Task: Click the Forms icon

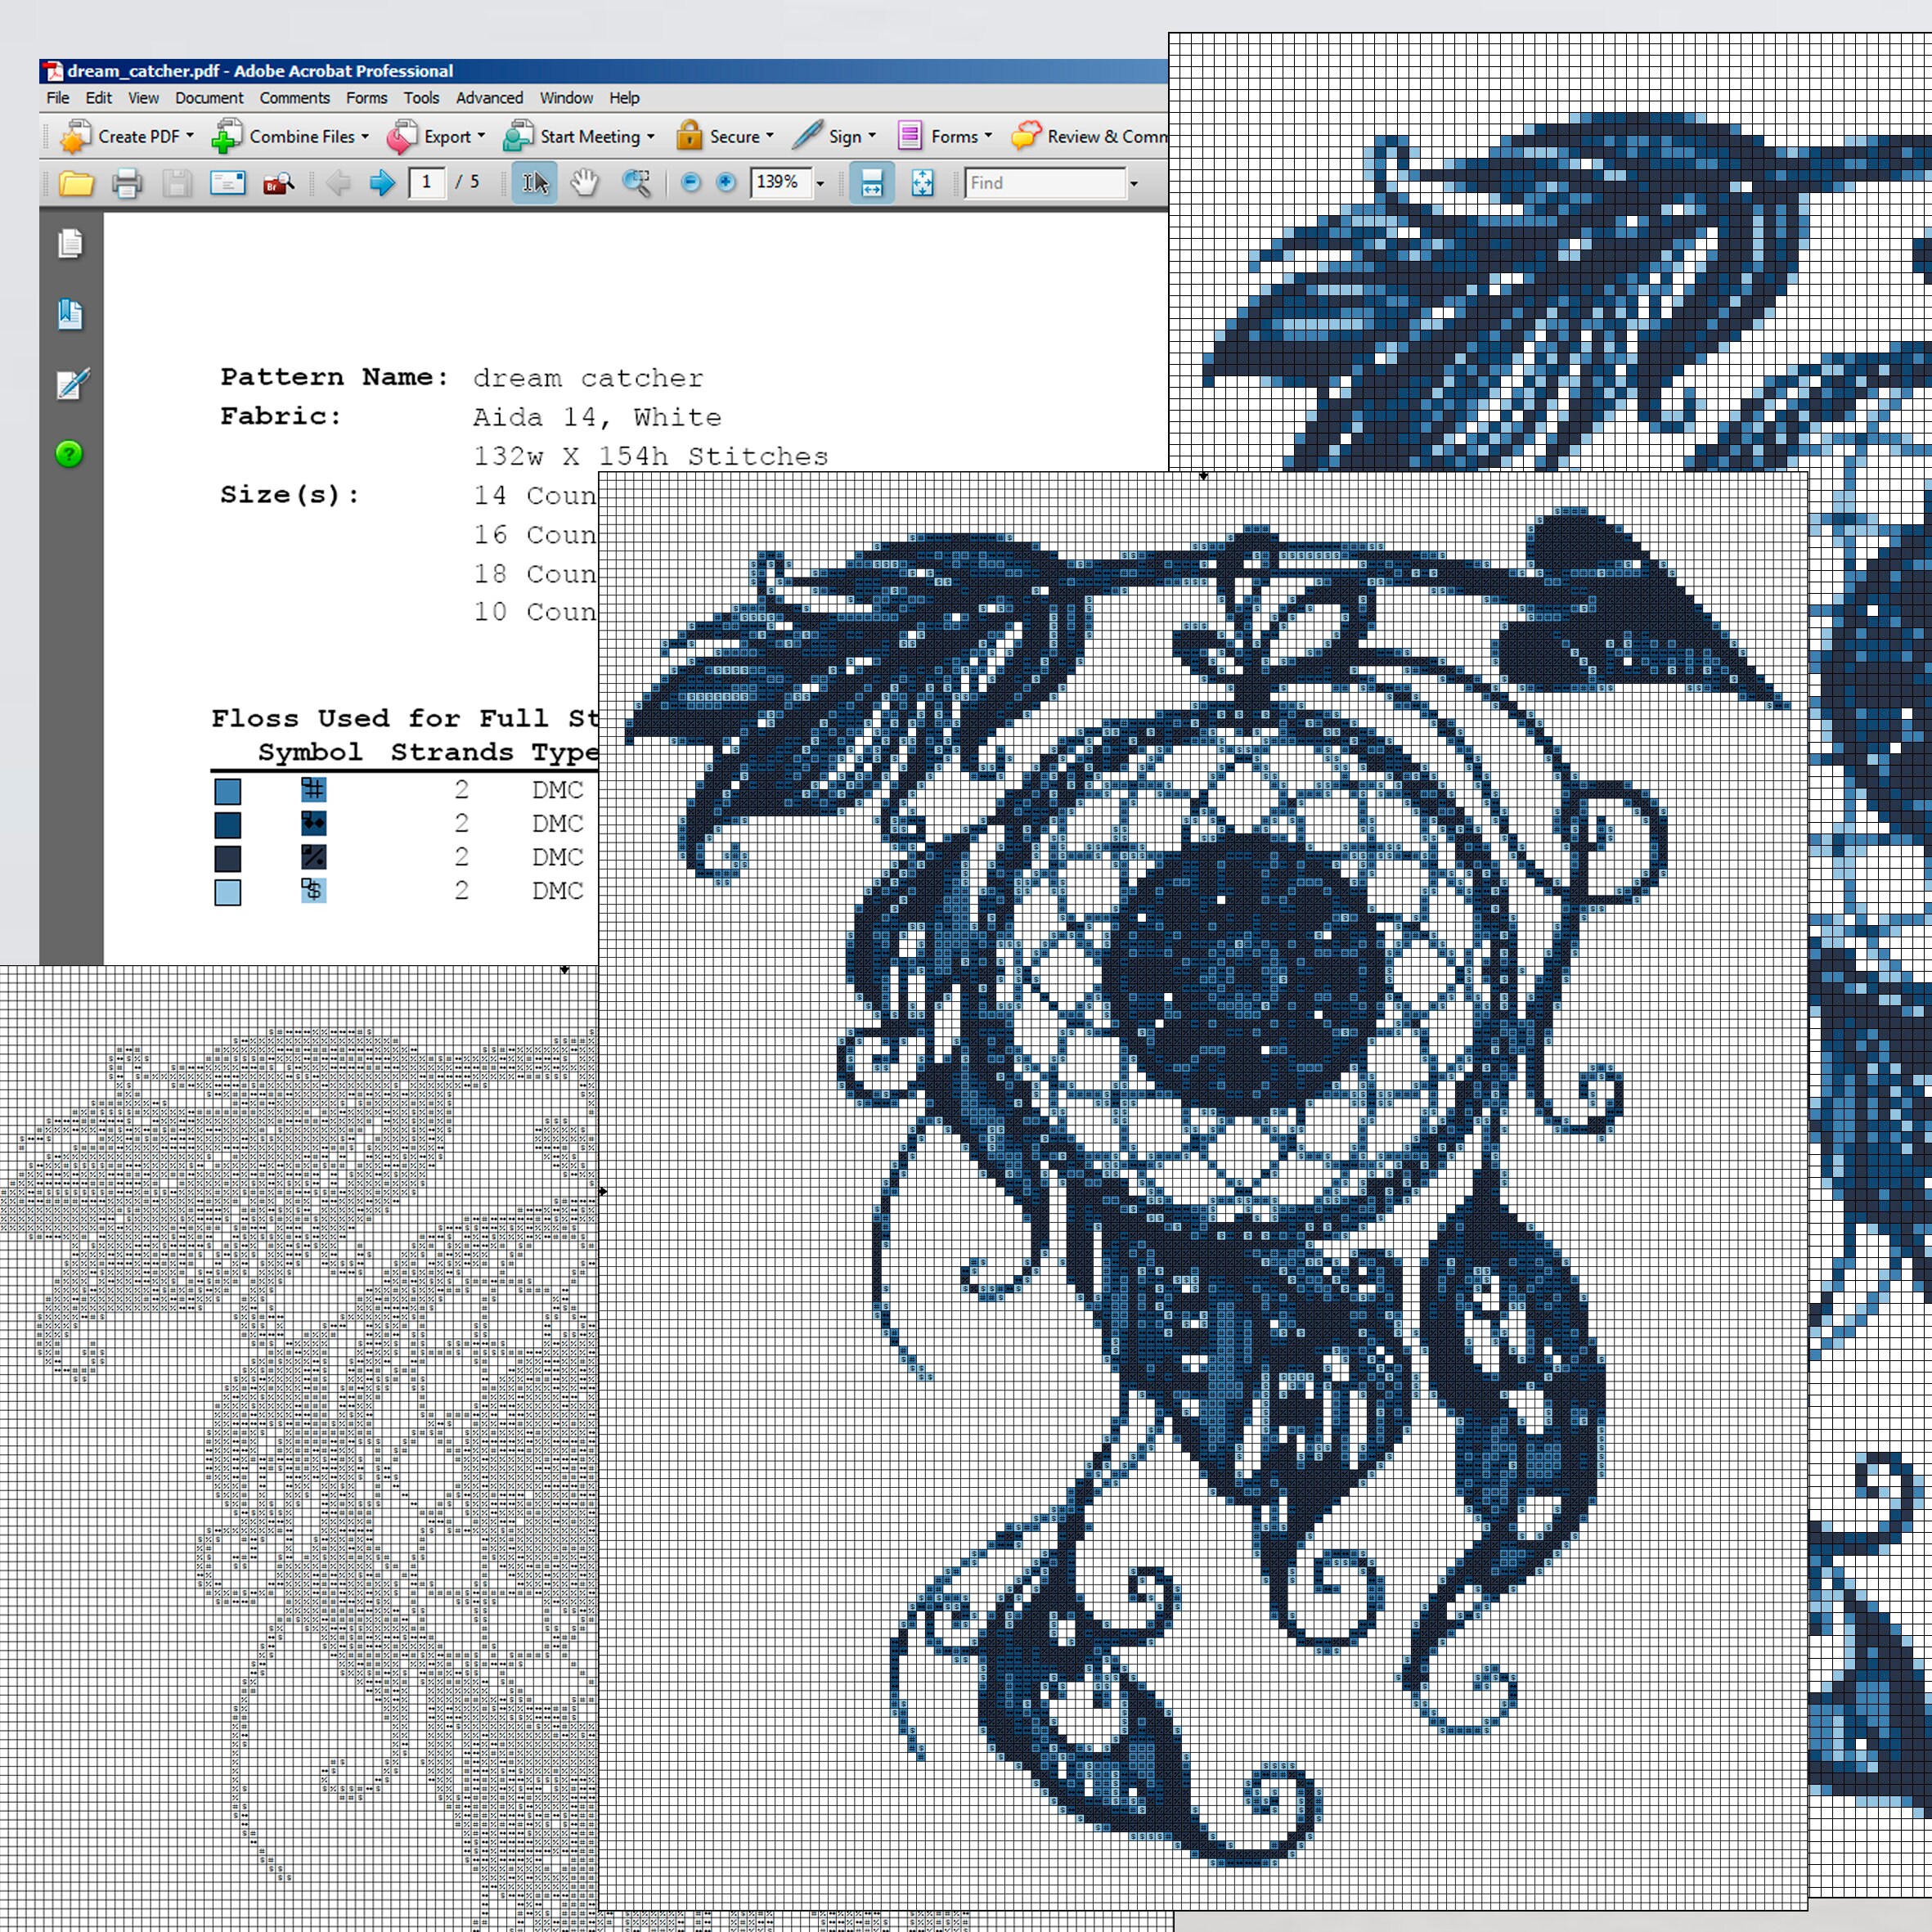Action: pos(910,136)
